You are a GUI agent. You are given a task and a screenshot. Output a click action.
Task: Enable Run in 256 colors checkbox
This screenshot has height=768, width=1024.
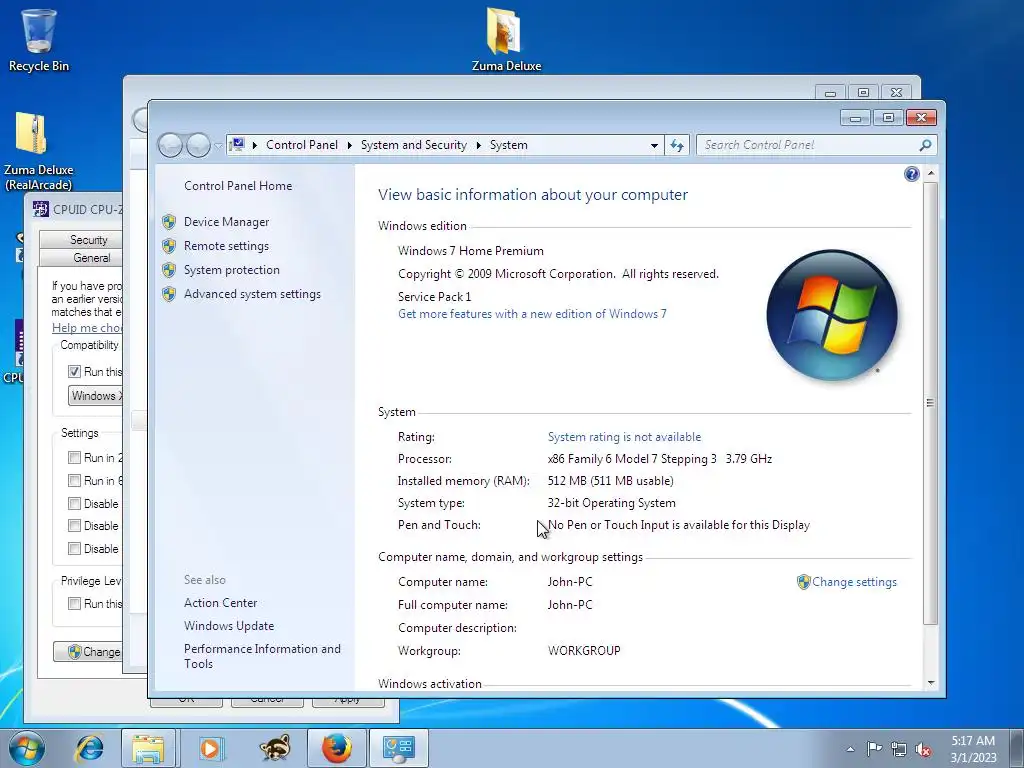74,458
